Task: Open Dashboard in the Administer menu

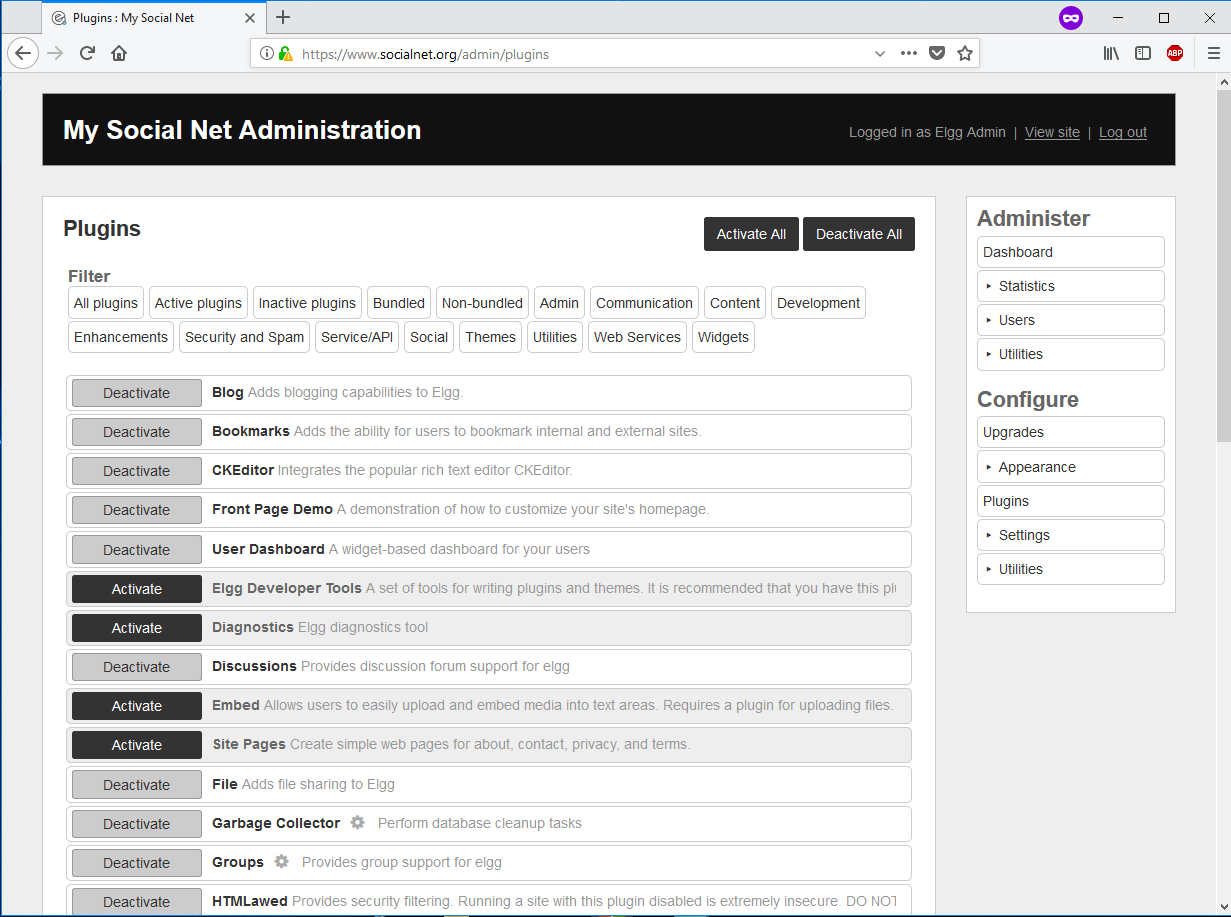Action: (1070, 252)
